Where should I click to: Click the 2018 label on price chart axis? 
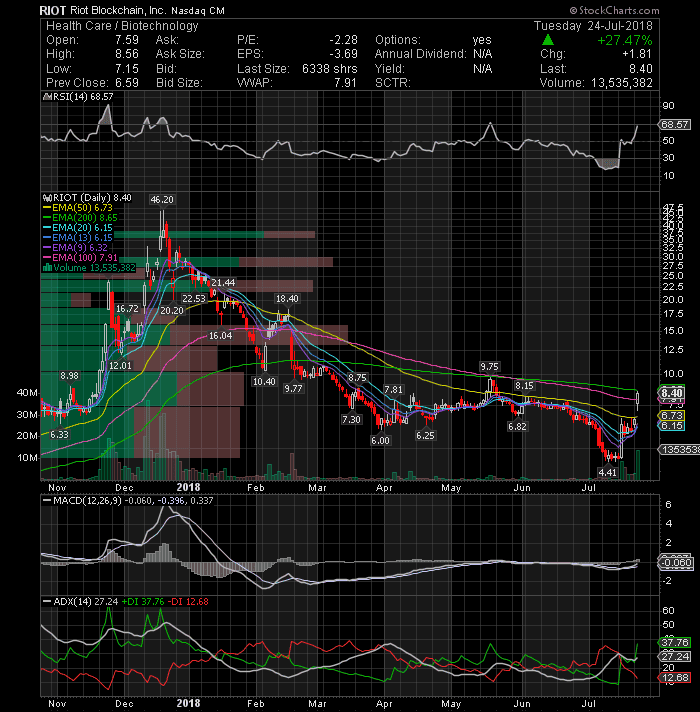[x=188, y=487]
